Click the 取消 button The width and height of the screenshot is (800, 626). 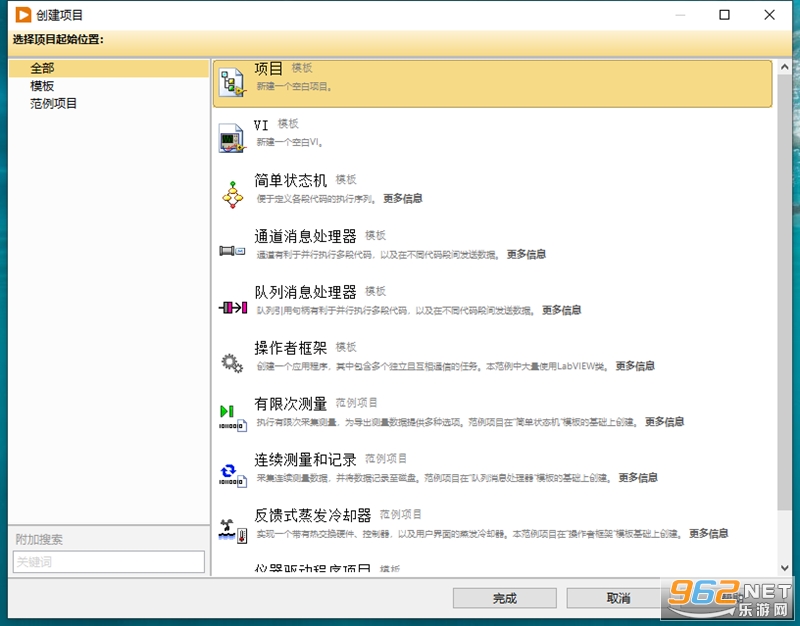tap(618, 598)
